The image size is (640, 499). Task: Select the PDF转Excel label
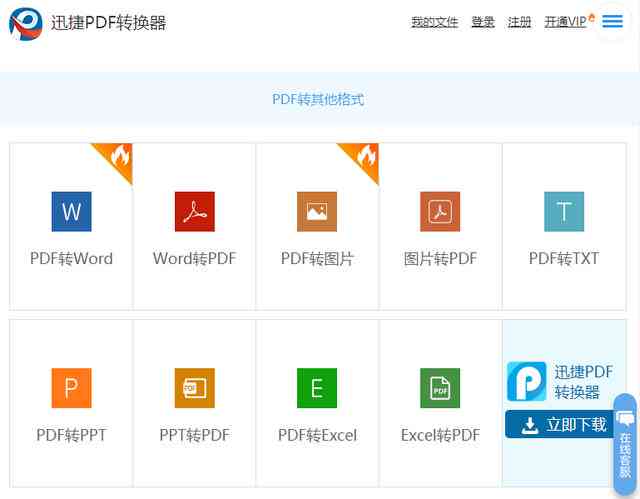pos(317,435)
